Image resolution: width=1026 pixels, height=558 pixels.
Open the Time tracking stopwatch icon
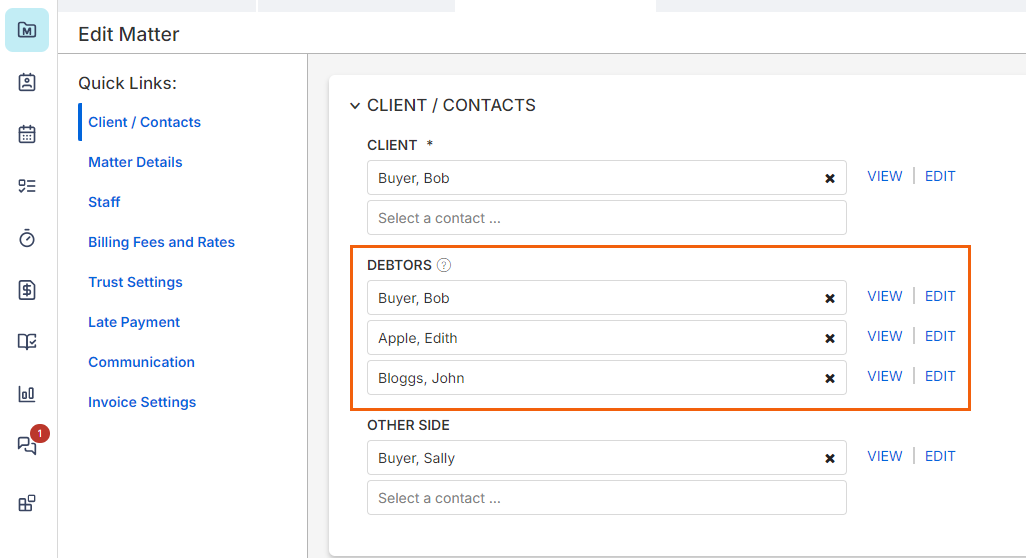point(27,238)
